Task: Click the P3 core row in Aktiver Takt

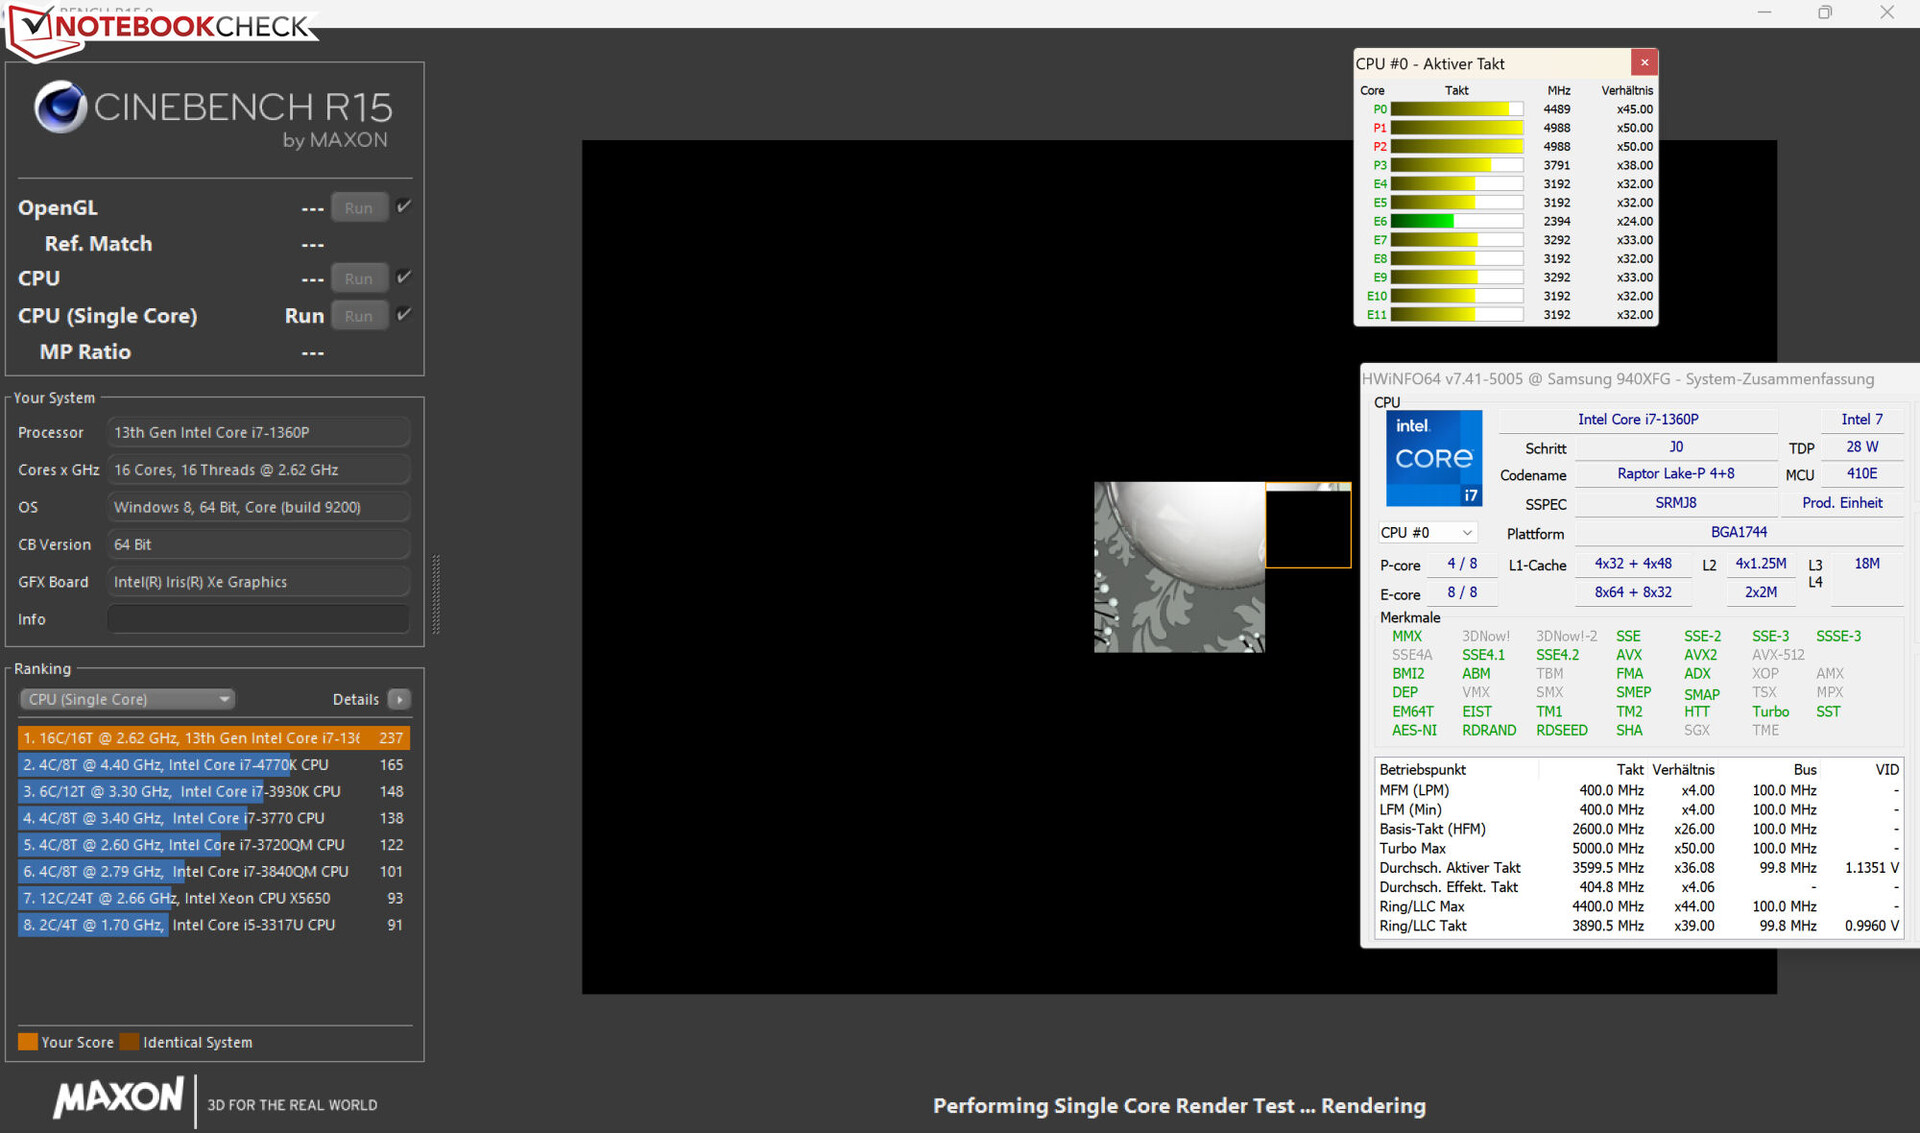Action: tap(1507, 165)
